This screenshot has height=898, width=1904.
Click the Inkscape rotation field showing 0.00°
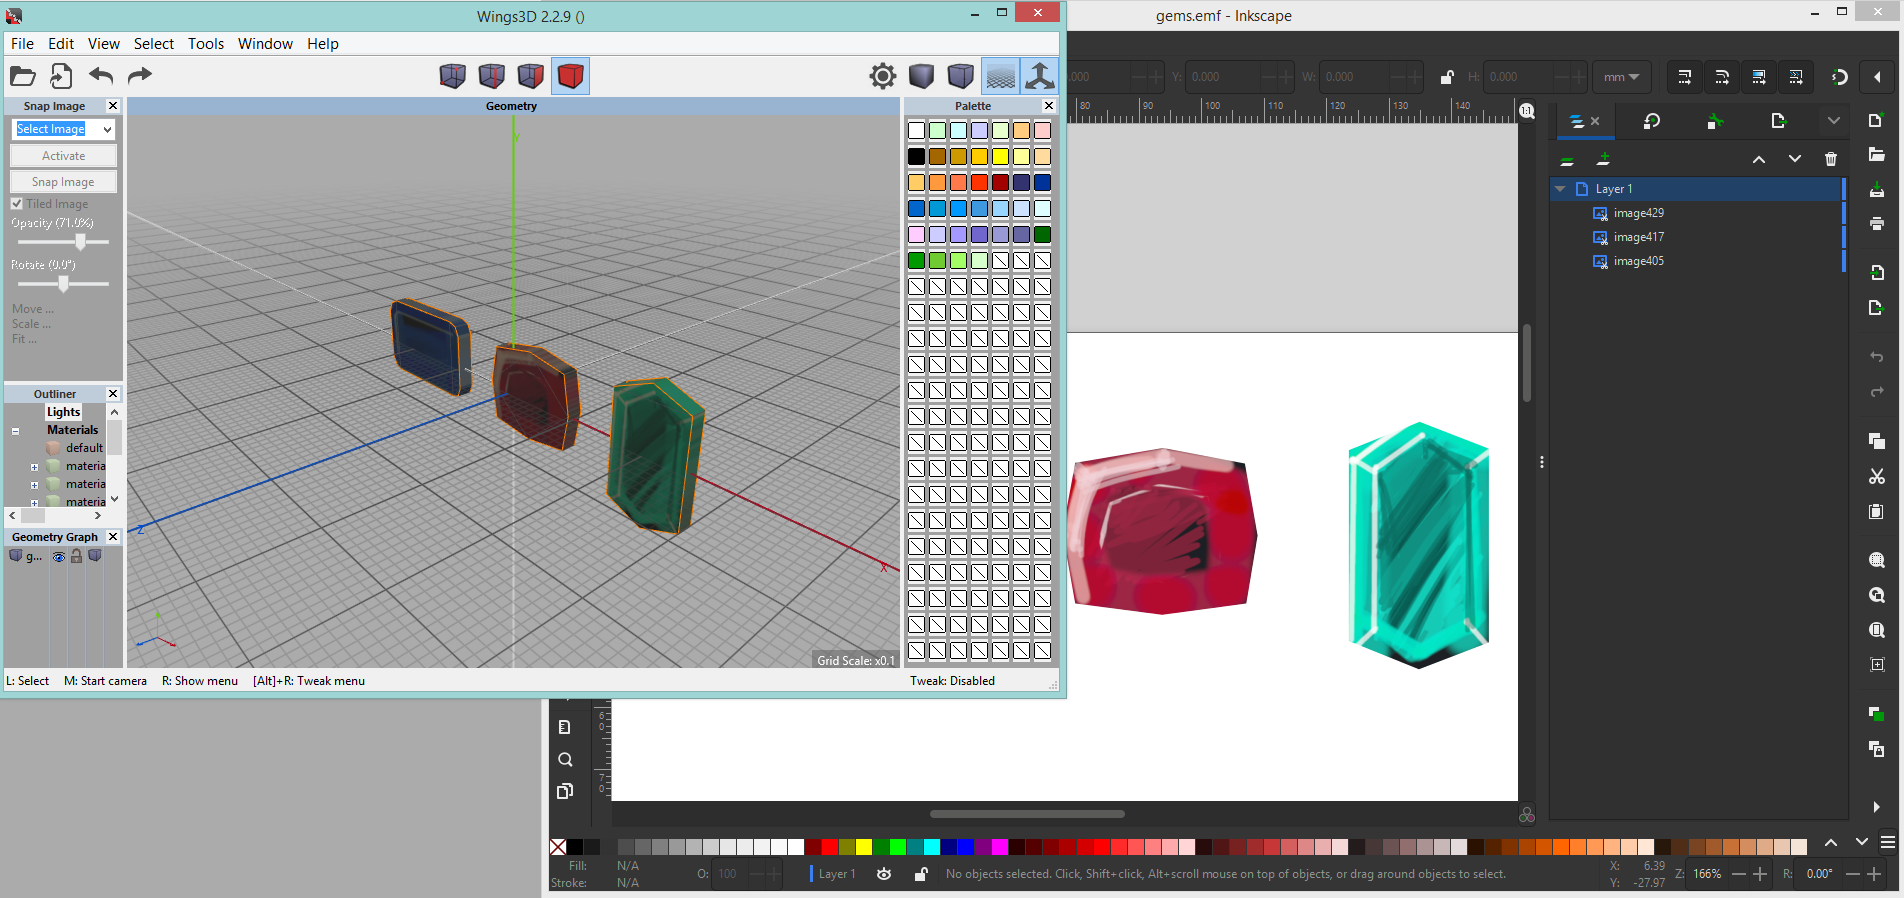[x=1819, y=873]
